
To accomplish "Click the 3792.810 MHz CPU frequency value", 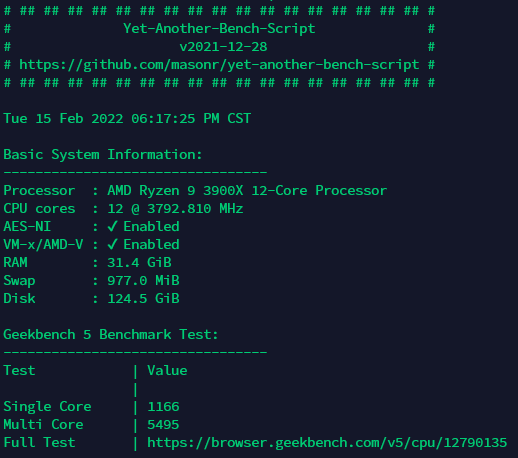I will pyautogui.click(x=195, y=208).
